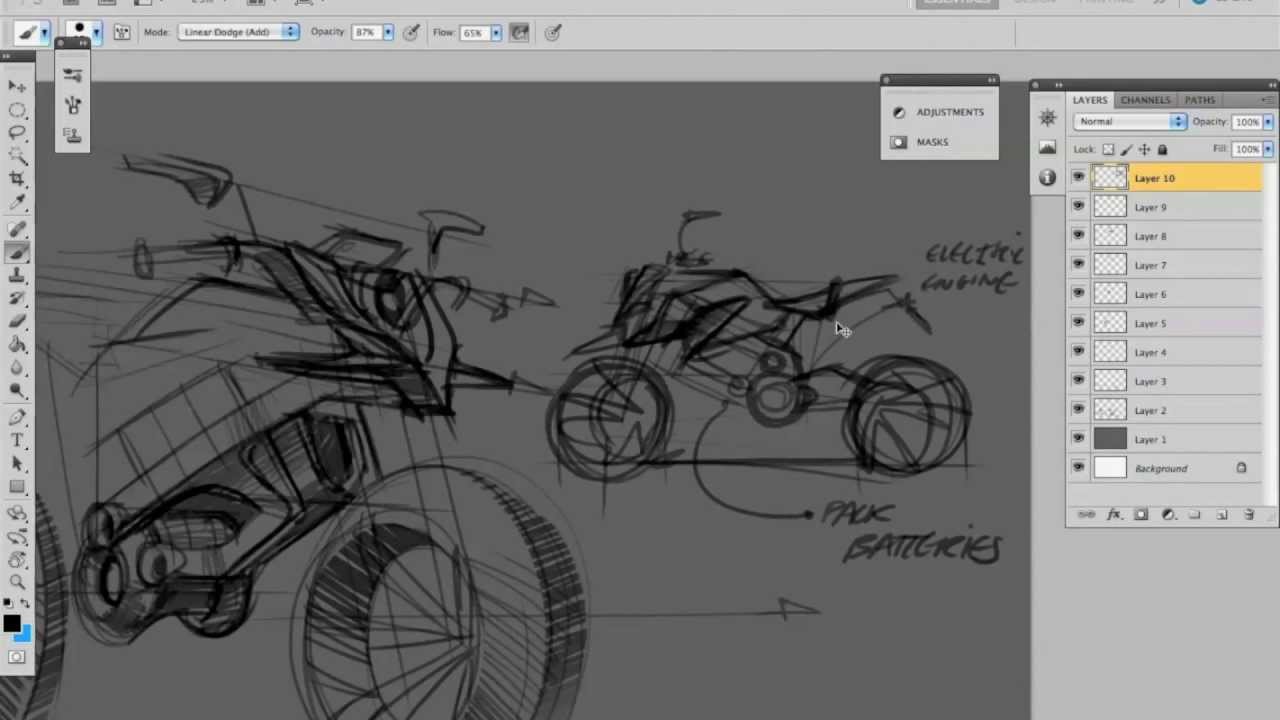Image resolution: width=1280 pixels, height=720 pixels.
Task: Hide Layer 9 visibility eye
Action: [x=1078, y=207]
